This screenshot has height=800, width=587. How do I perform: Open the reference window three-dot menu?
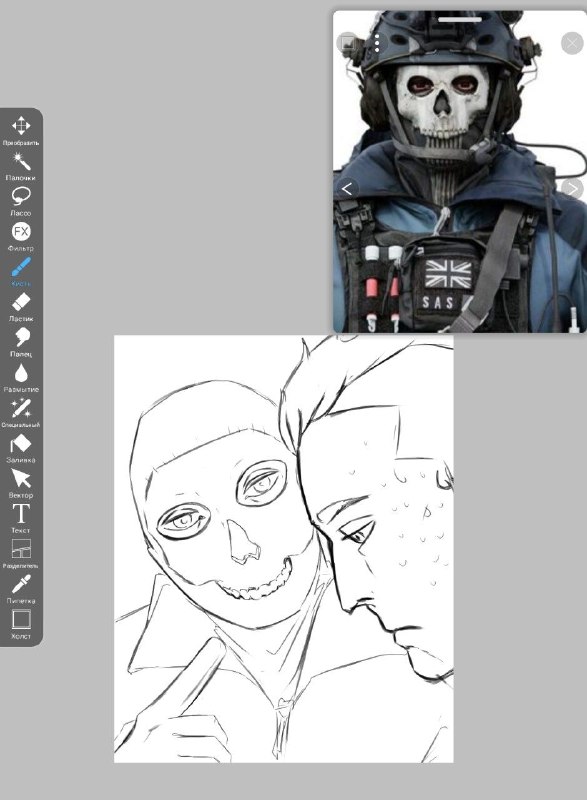pyautogui.click(x=377, y=43)
